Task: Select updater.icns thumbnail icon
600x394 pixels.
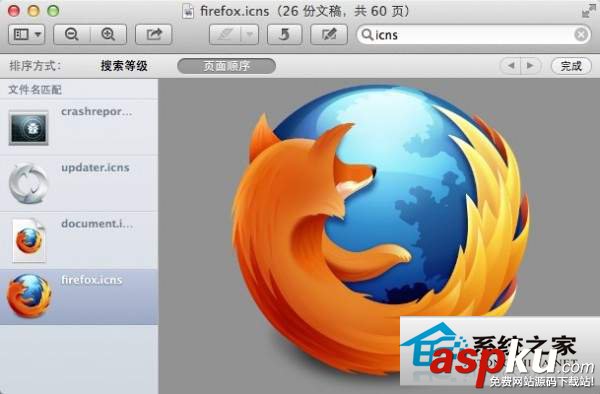Action: point(29,184)
